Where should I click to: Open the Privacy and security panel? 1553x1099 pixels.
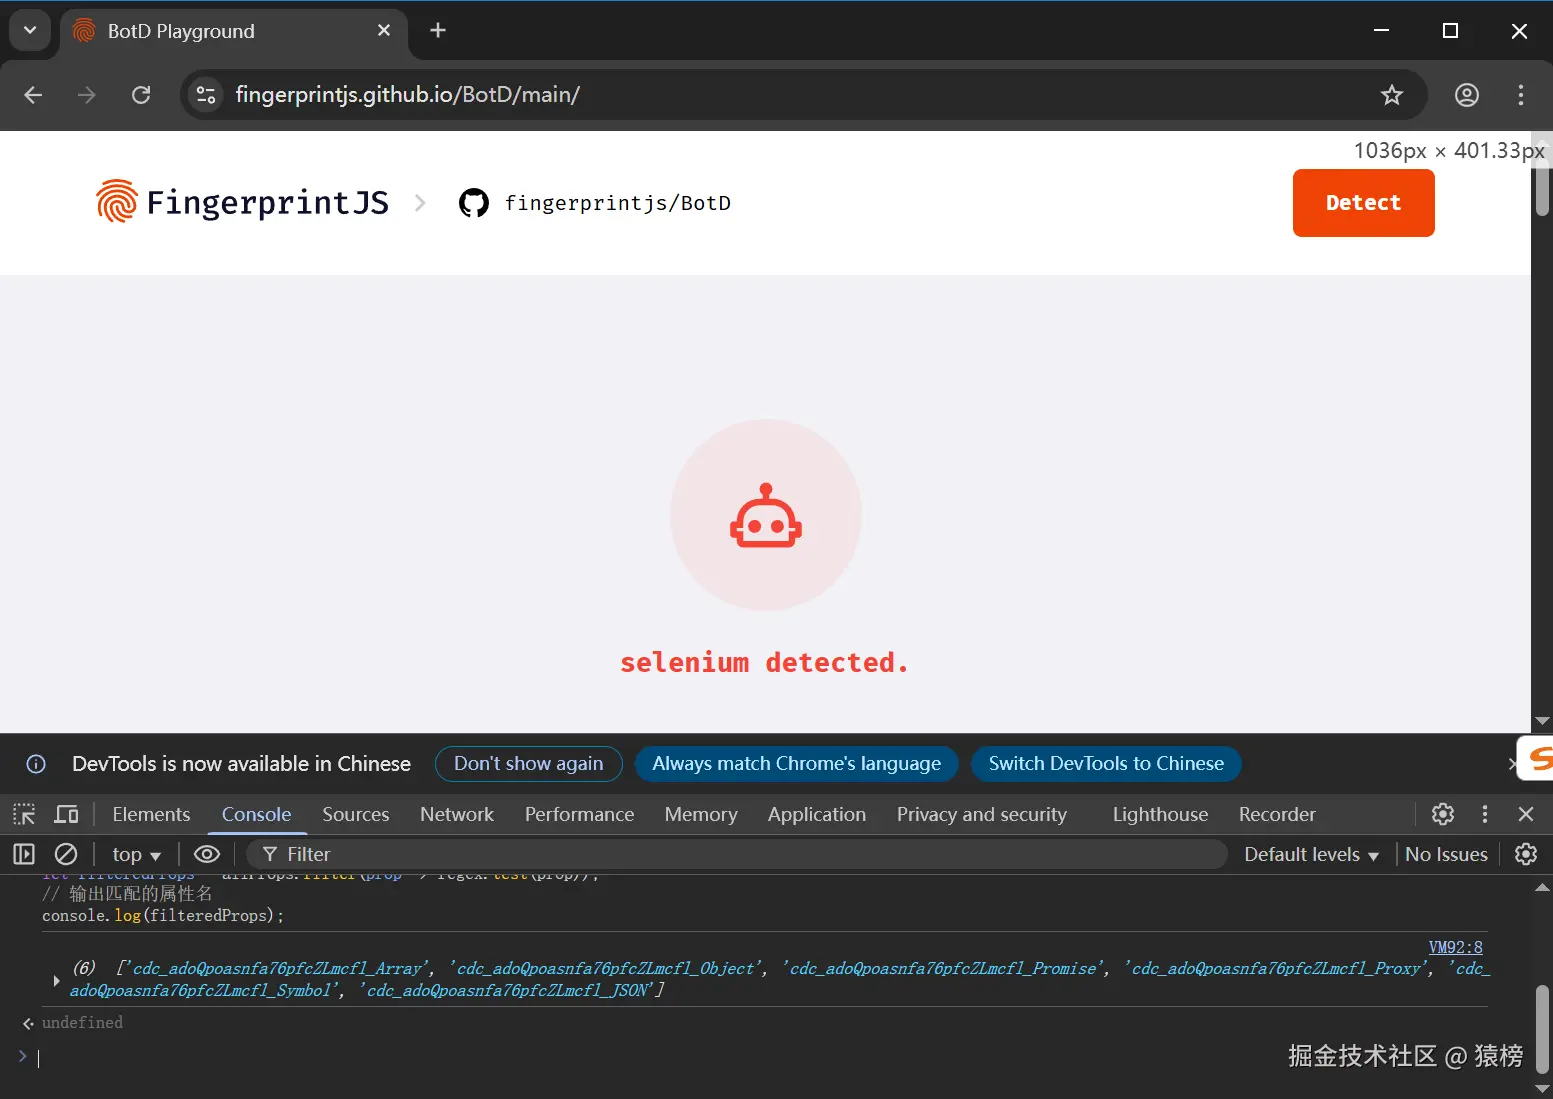(x=981, y=814)
